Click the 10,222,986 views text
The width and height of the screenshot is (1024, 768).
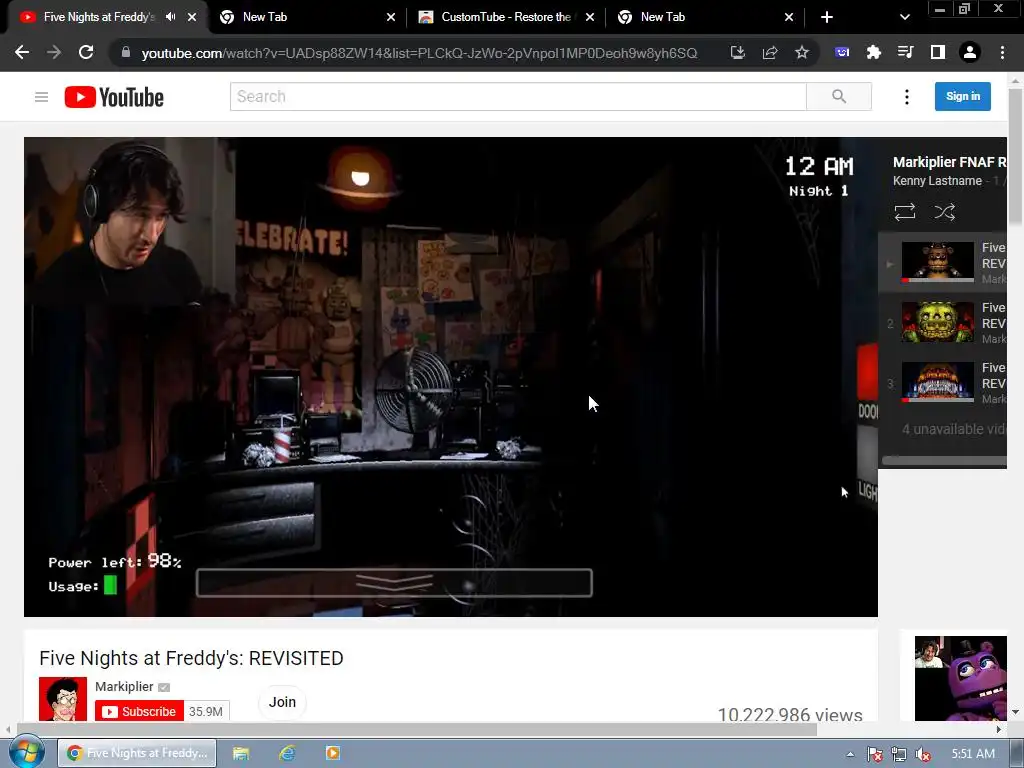(x=790, y=714)
